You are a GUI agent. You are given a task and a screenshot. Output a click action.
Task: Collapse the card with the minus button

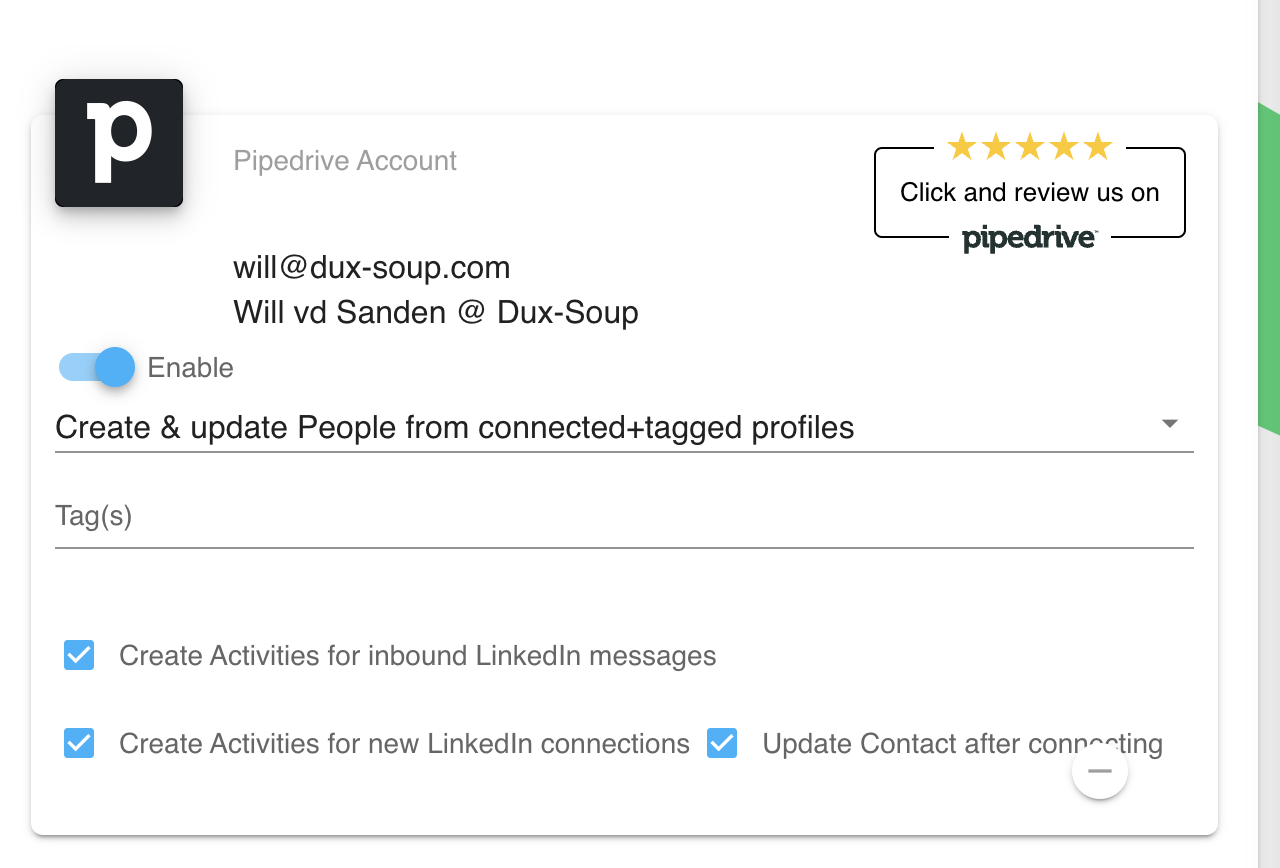click(1099, 771)
